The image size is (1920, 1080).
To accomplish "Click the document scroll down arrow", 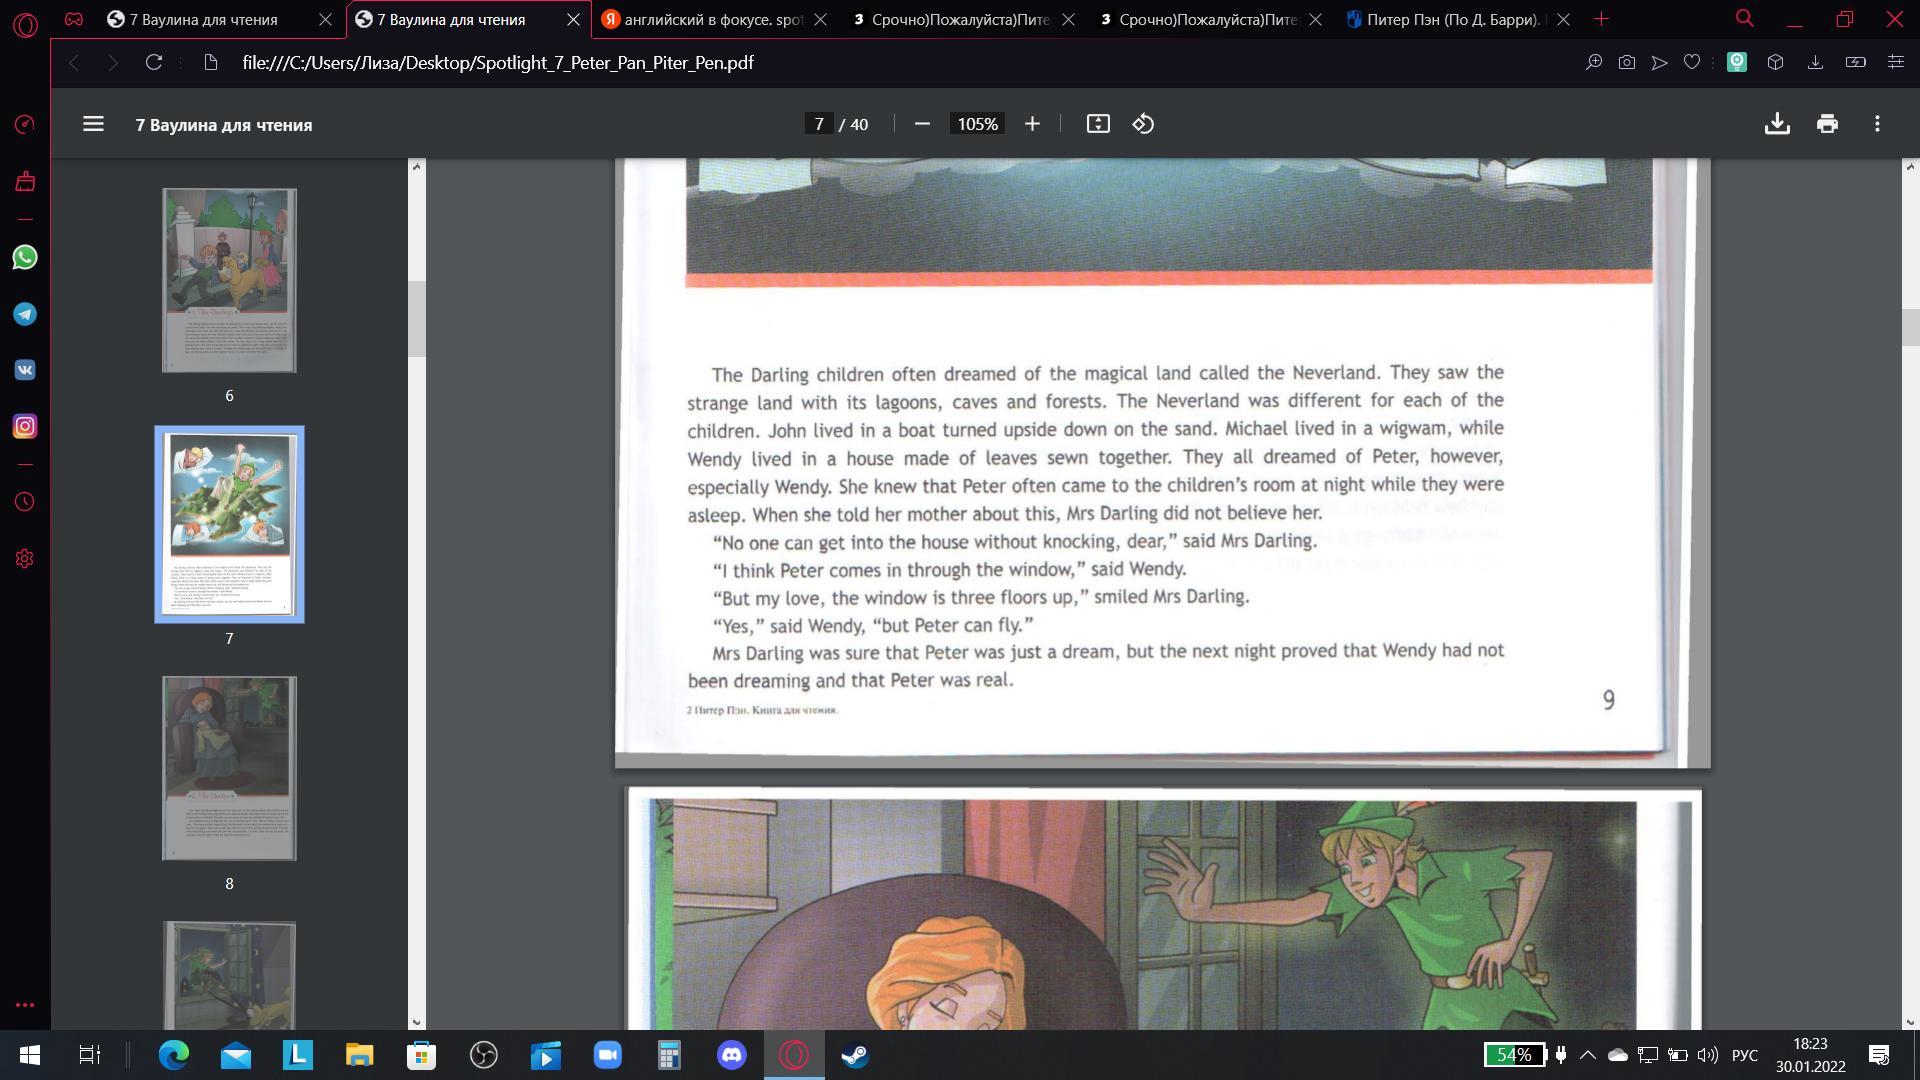I will tap(1911, 1022).
